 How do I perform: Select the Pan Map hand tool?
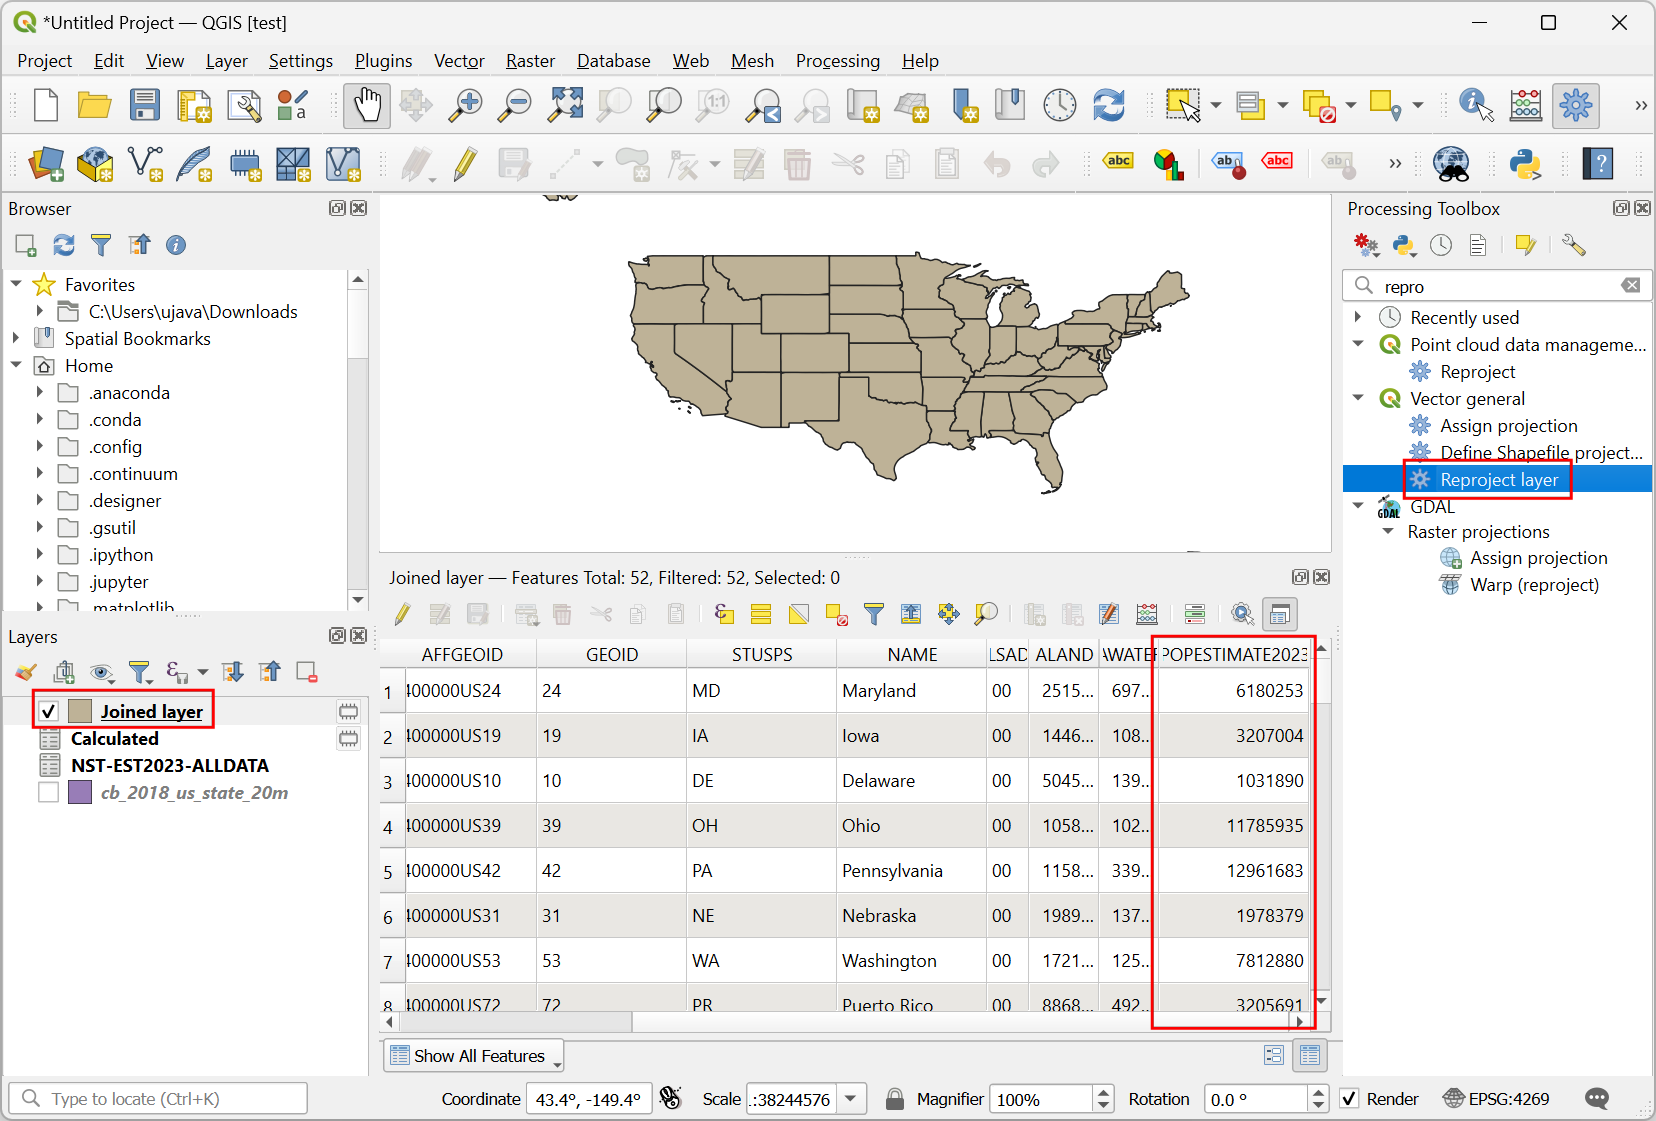366,105
